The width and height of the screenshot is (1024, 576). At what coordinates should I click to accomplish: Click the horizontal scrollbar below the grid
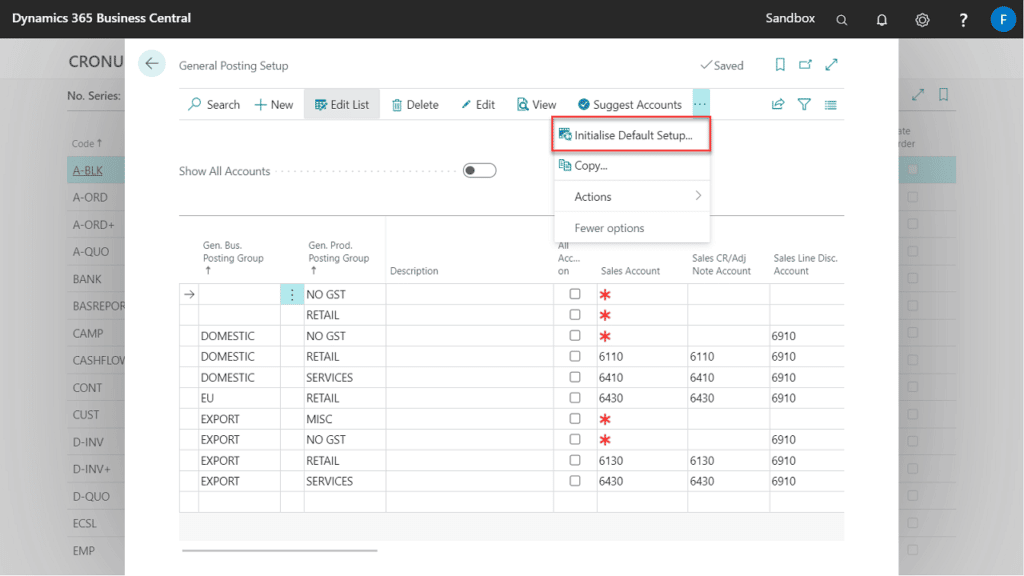click(x=278, y=549)
